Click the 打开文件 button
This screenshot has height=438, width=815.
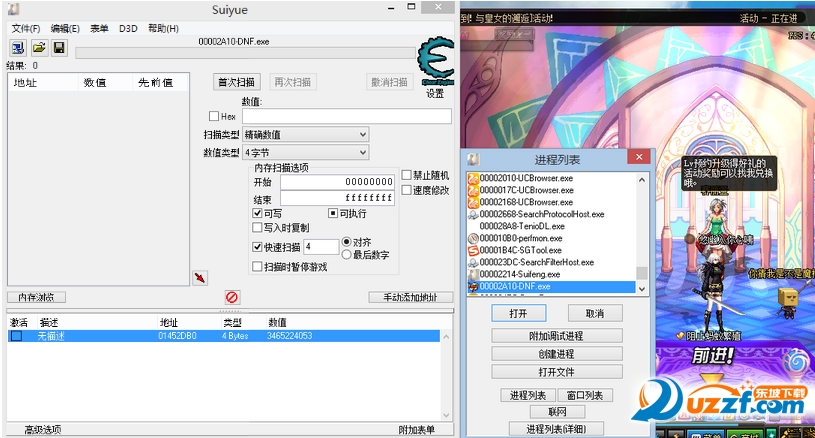[557, 372]
